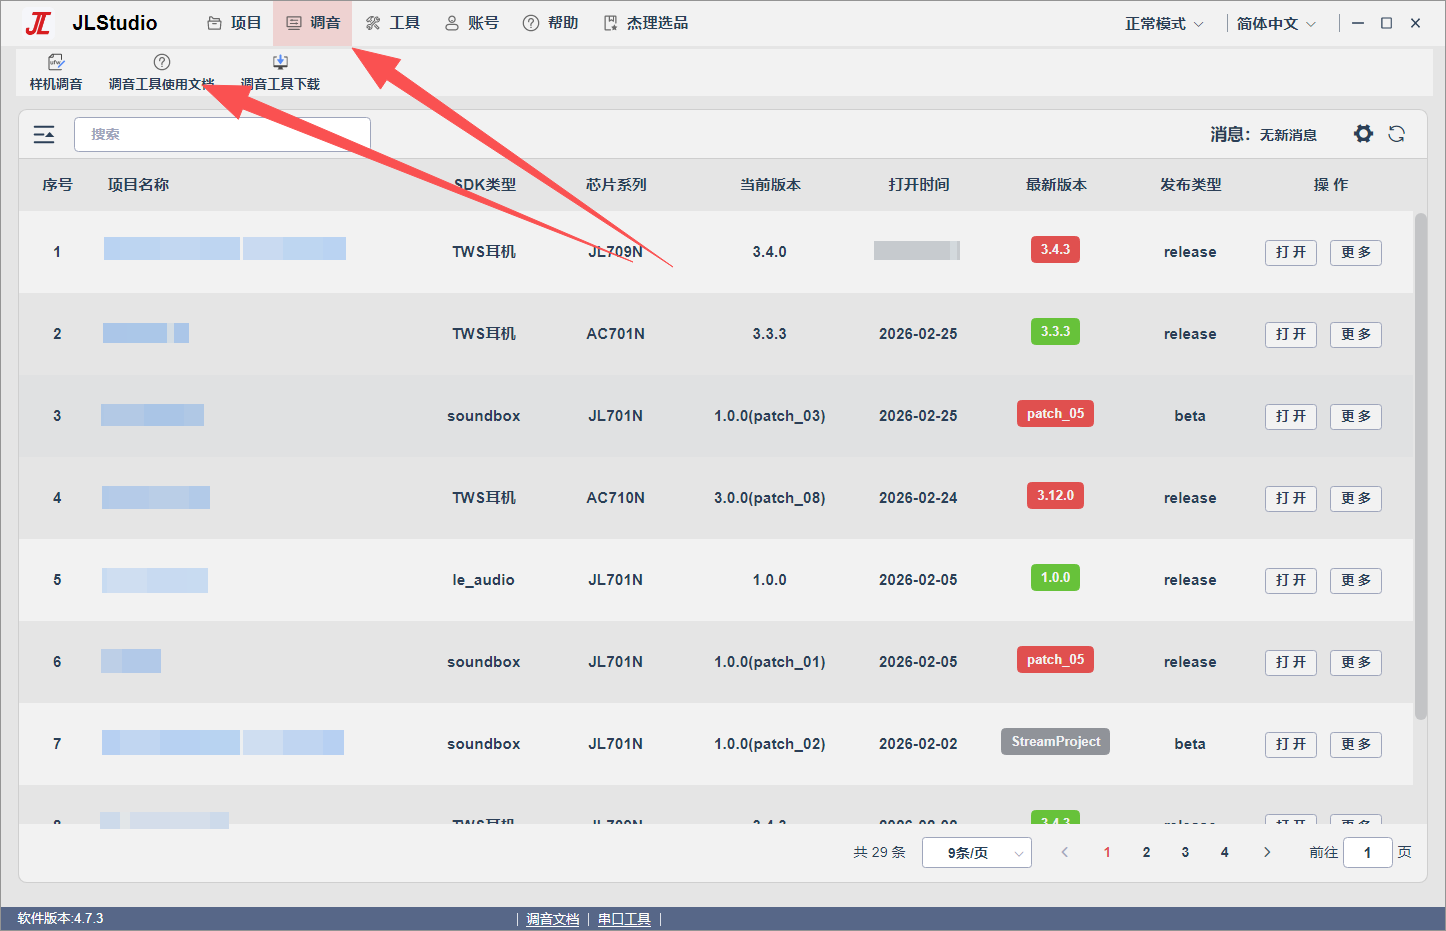
Task: Open the 简体中文 language dropdown
Action: [1276, 23]
